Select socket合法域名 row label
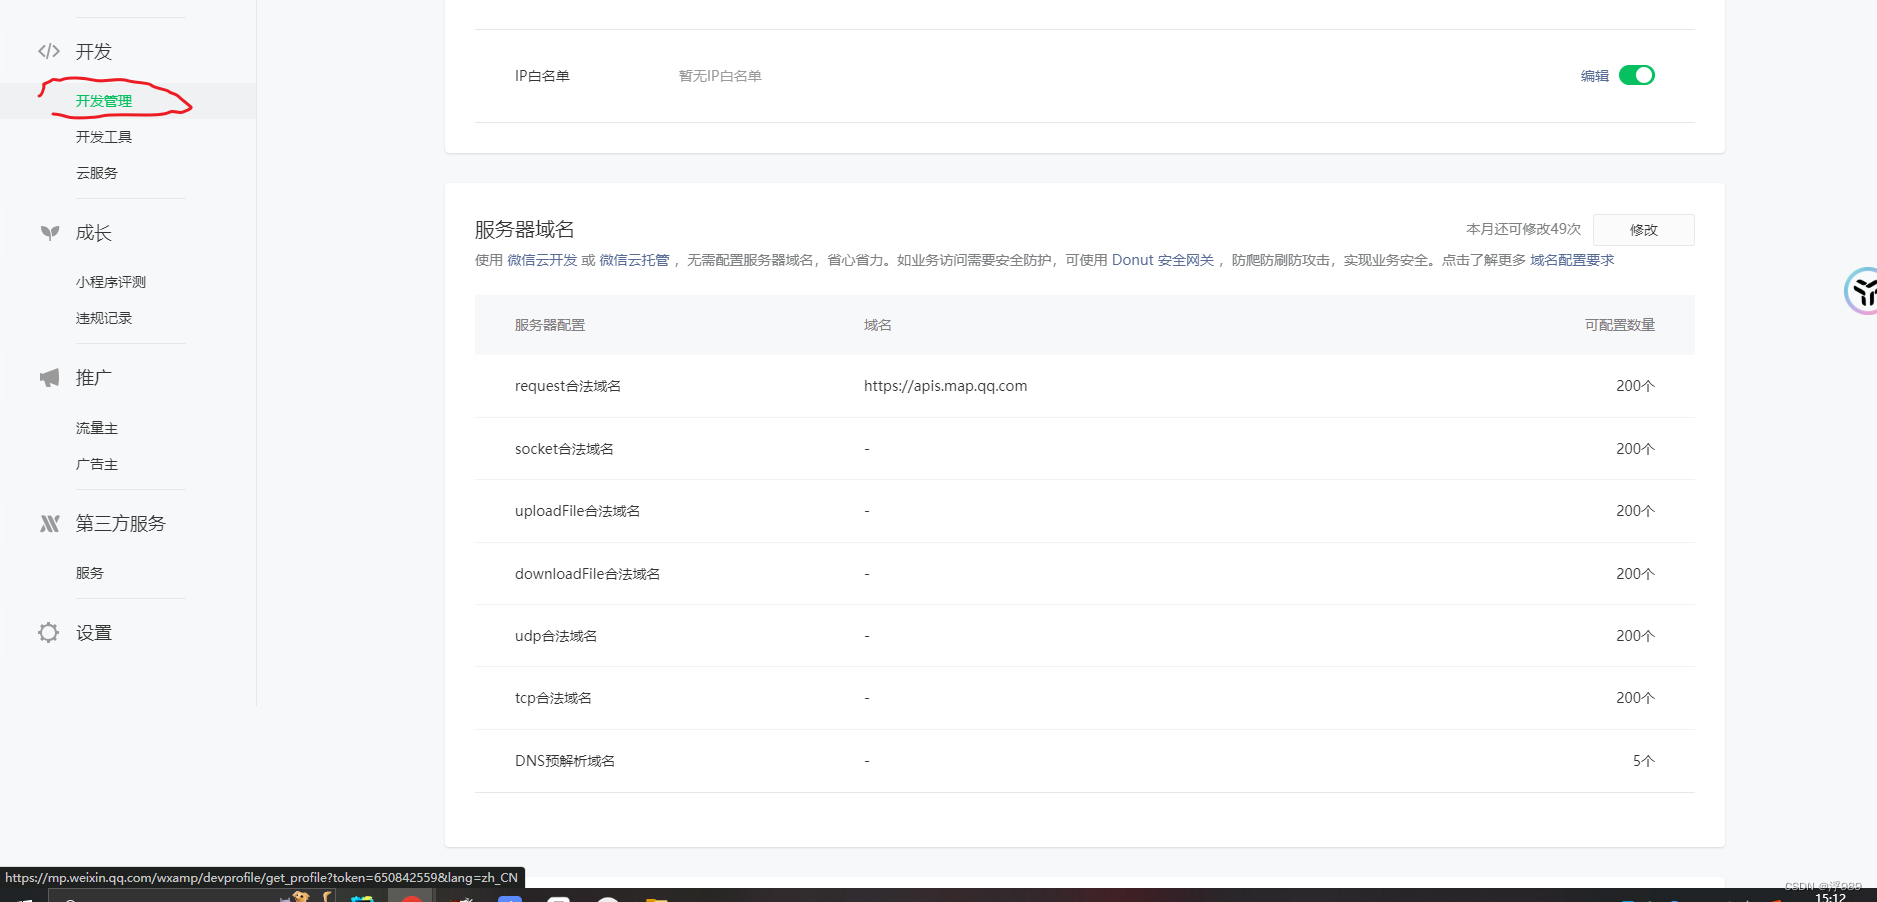The image size is (1877, 902). [564, 449]
